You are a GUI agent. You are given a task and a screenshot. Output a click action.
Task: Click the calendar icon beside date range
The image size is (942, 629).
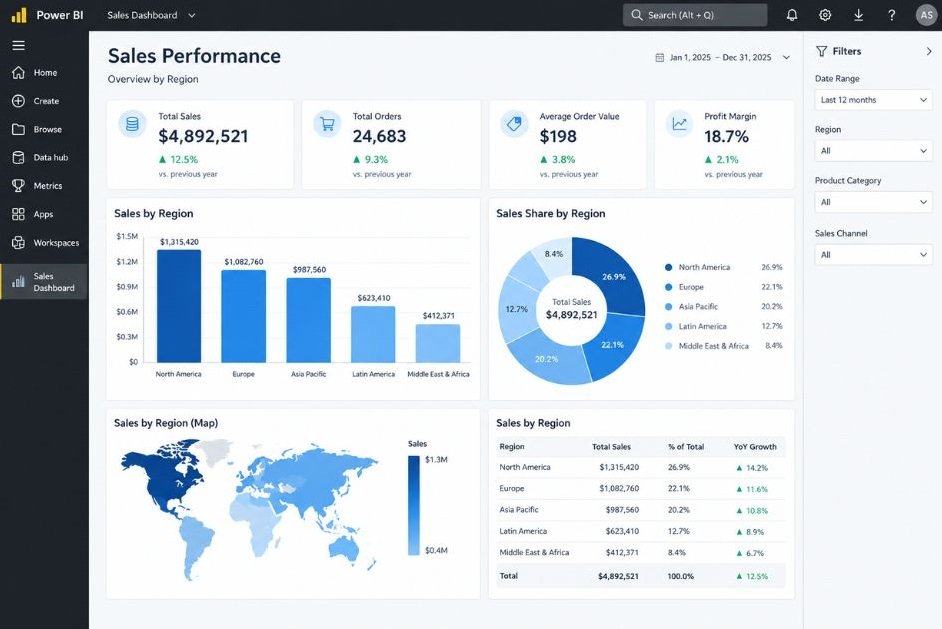pyautogui.click(x=660, y=58)
